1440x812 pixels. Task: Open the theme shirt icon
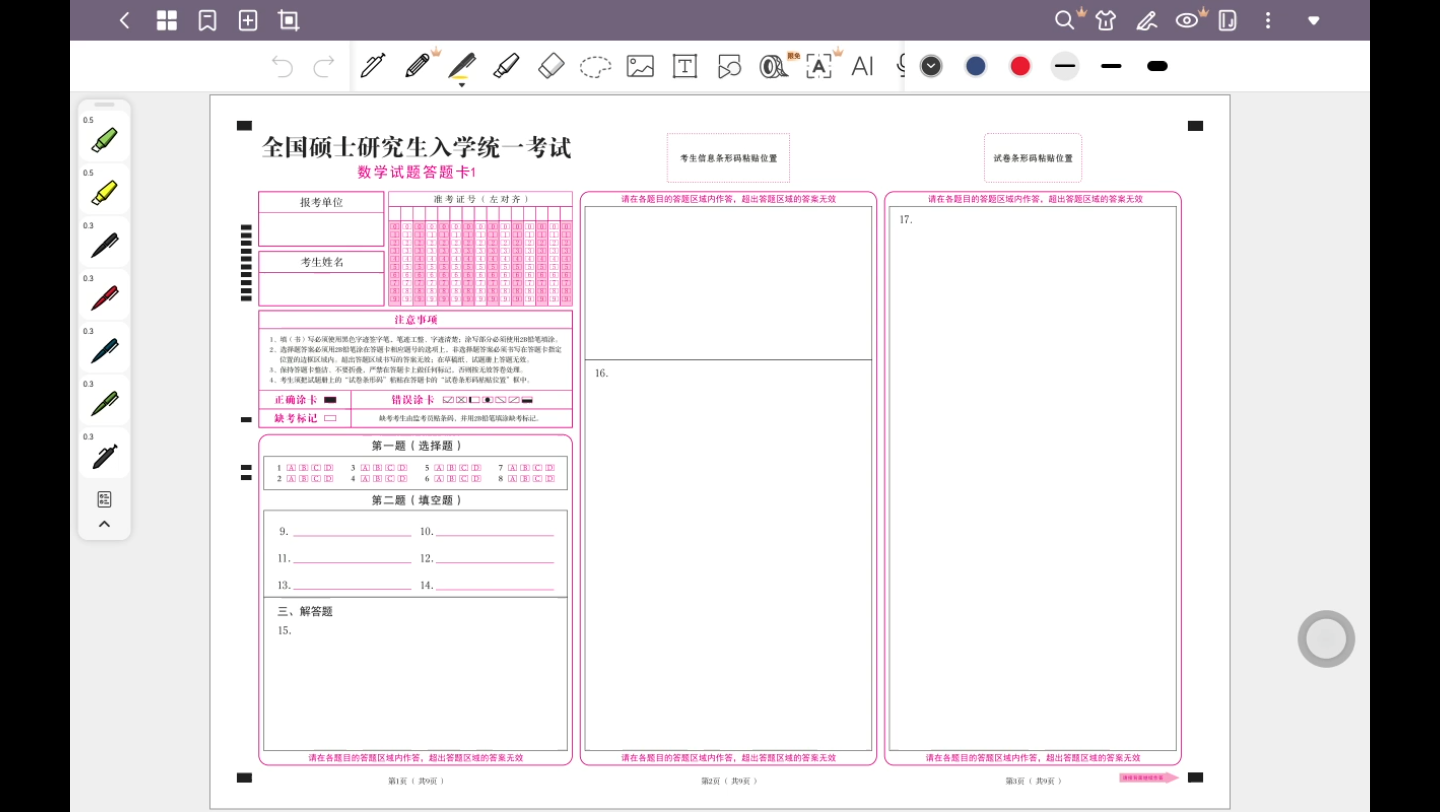pyautogui.click(x=1106, y=20)
